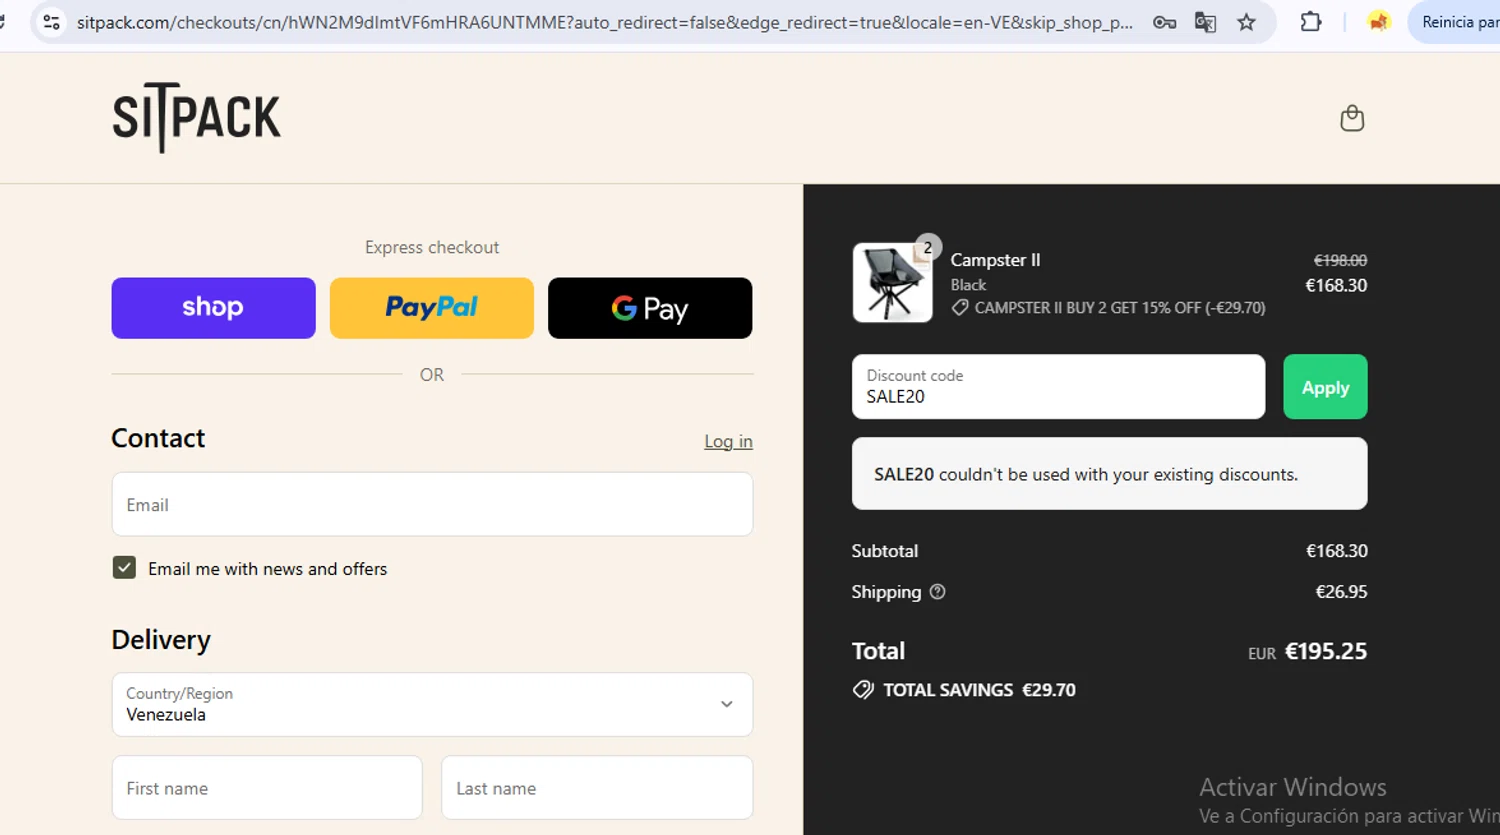Click the translate page icon

pos(1205,22)
